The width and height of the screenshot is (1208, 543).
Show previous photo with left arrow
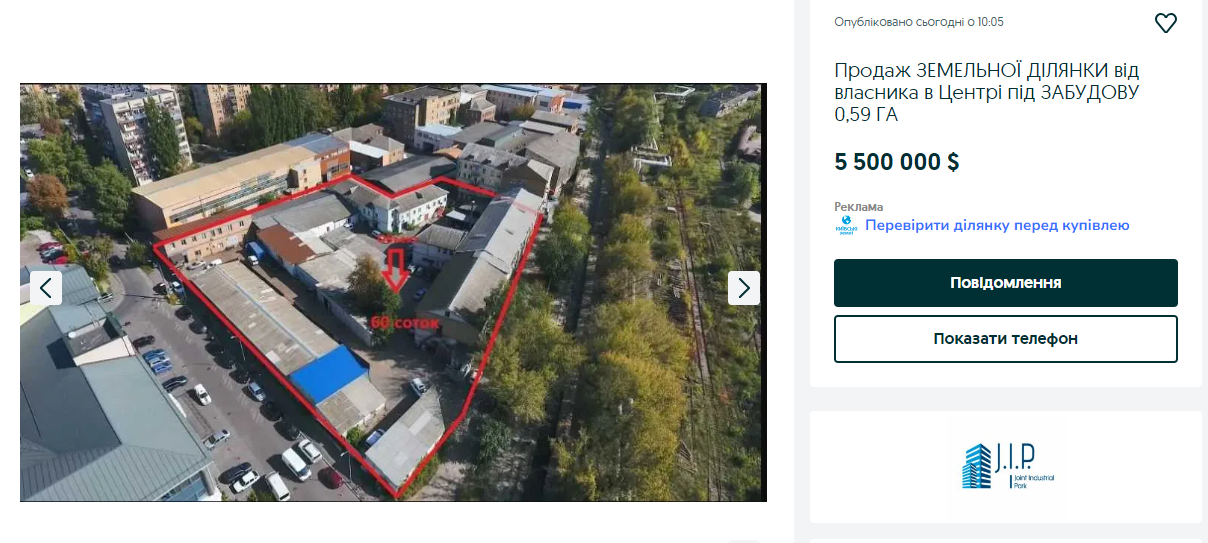click(46, 288)
